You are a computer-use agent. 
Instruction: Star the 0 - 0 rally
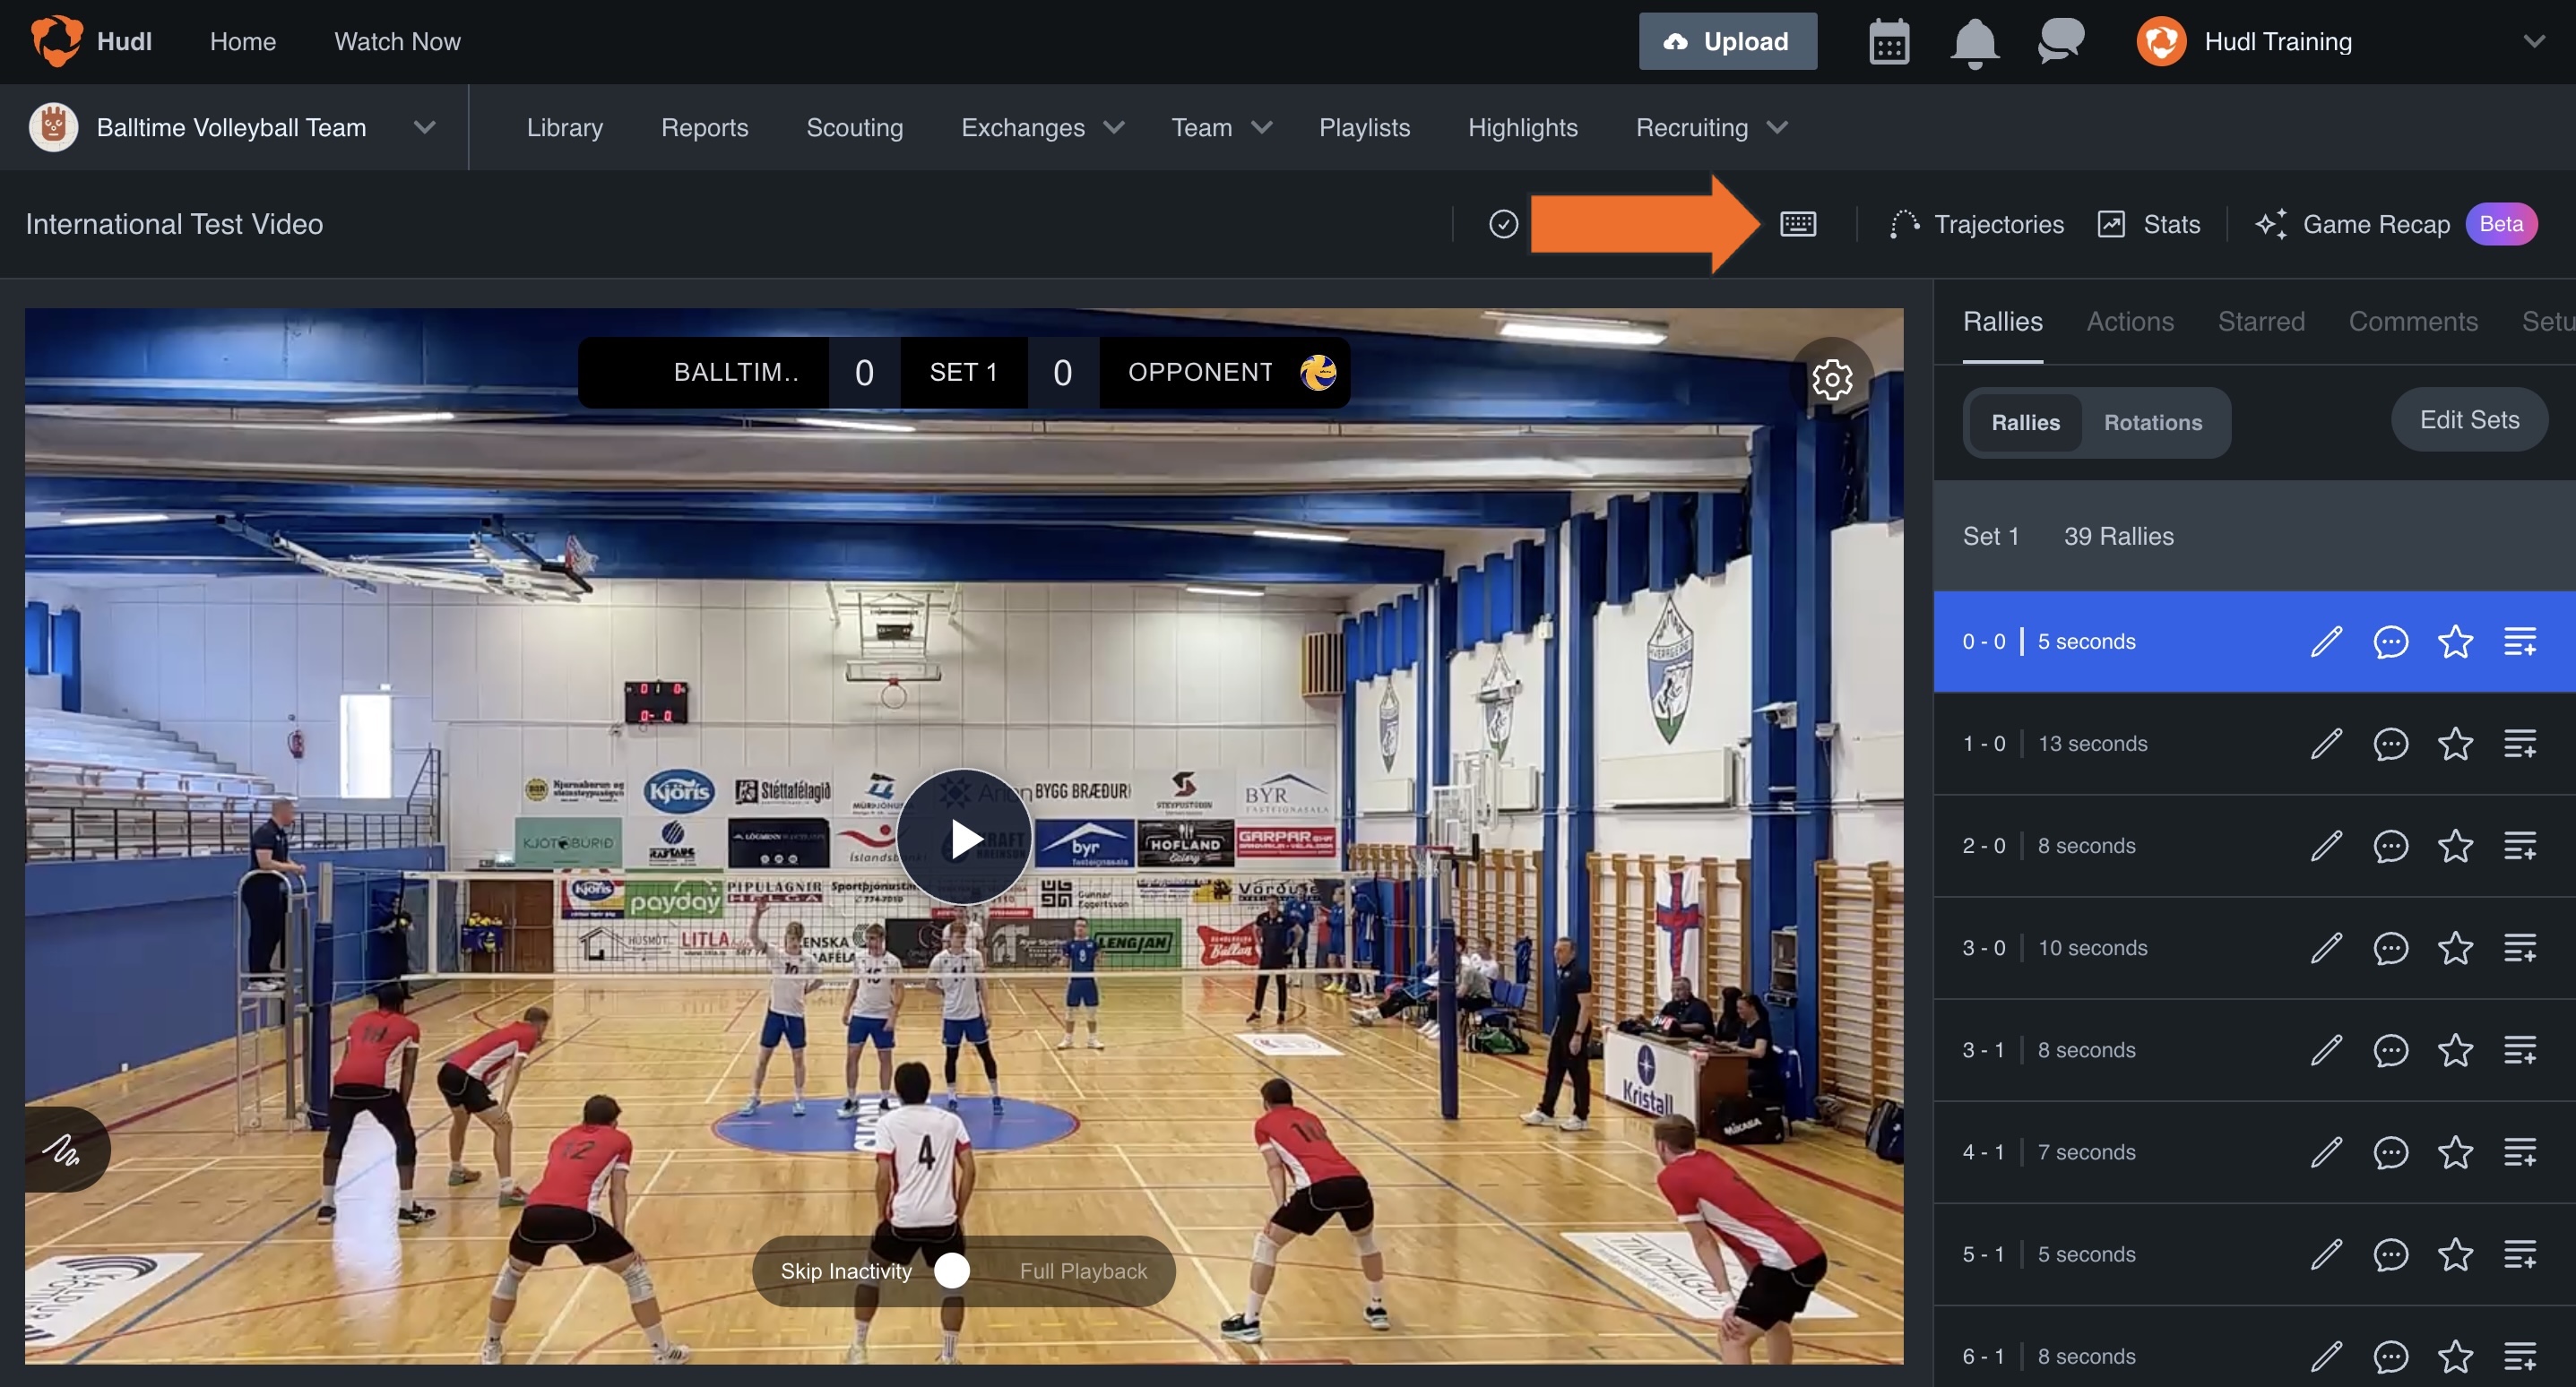point(2455,641)
